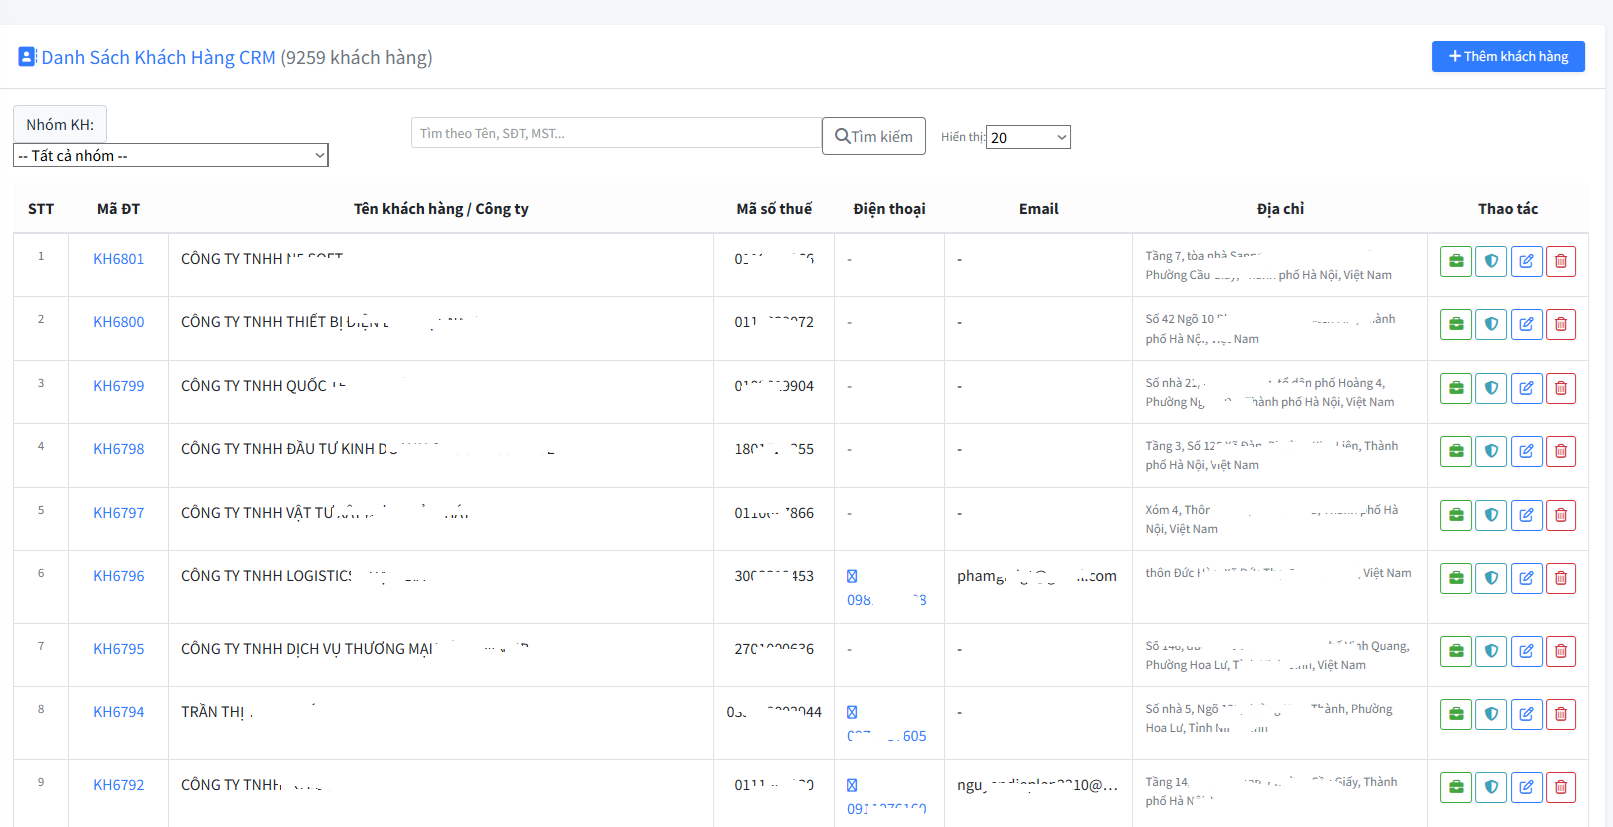Open customer link KH6797

(x=119, y=513)
